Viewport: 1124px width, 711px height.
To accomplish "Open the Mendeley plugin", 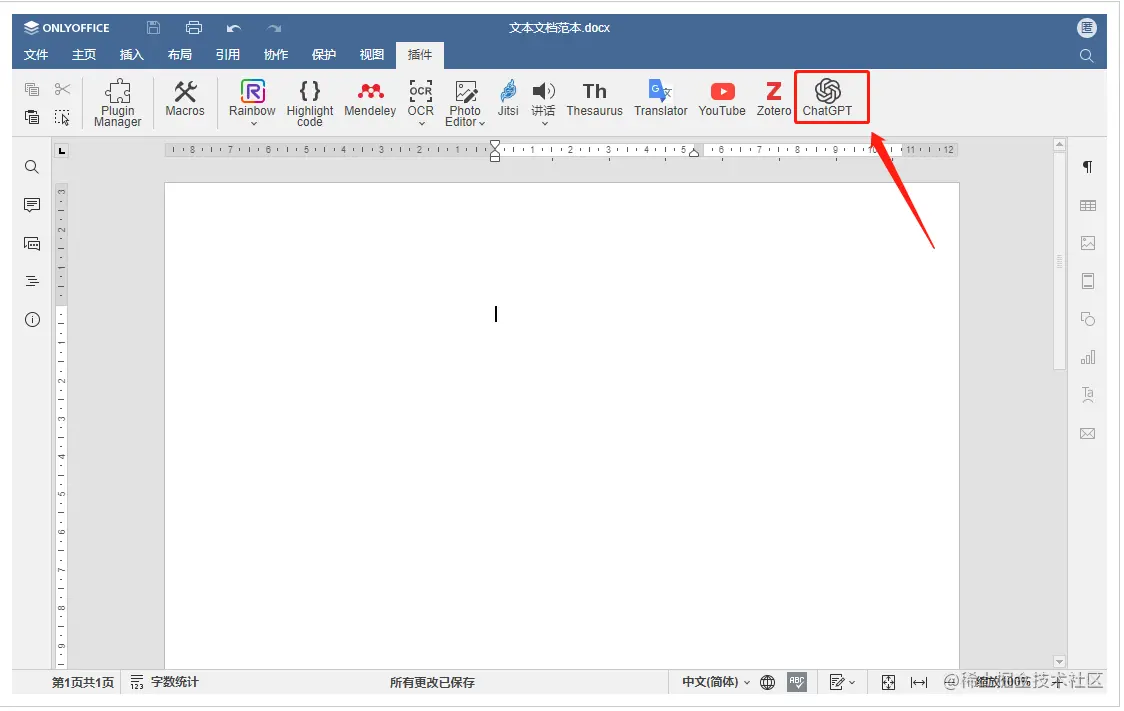I will (370, 98).
